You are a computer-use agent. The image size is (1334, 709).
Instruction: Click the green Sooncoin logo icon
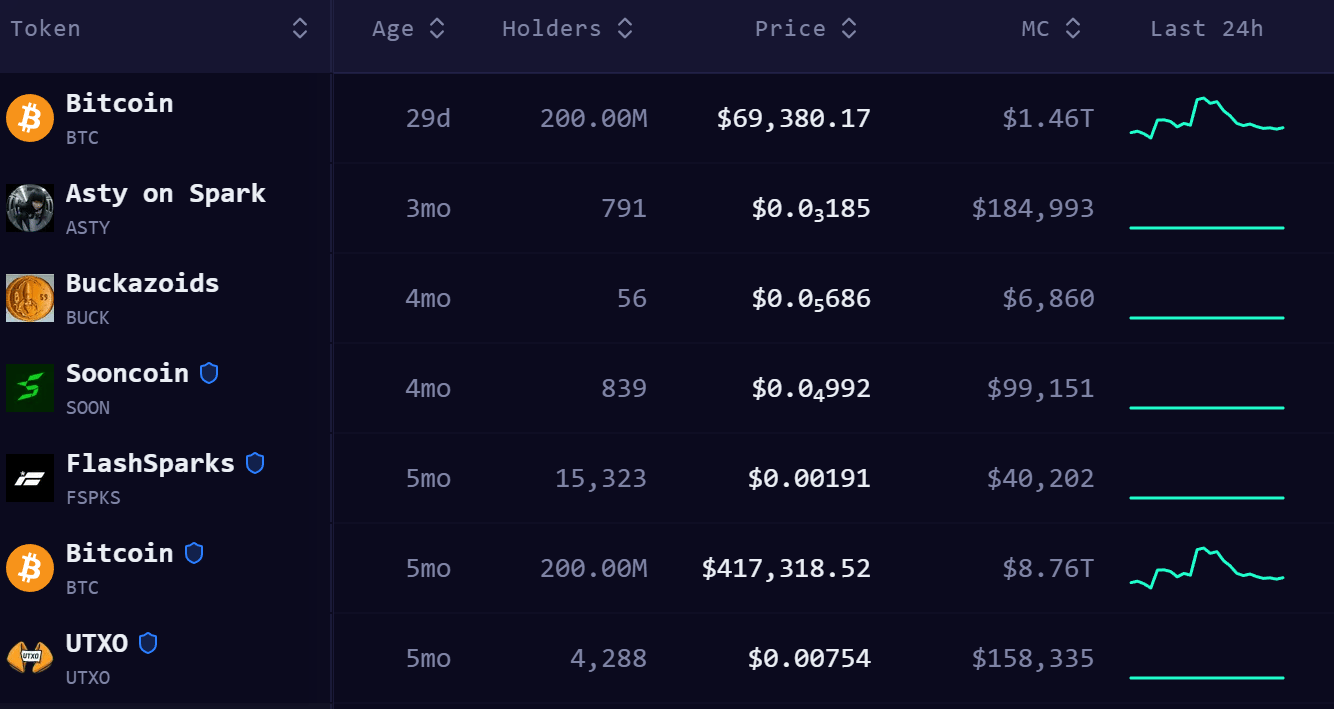(x=30, y=388)
